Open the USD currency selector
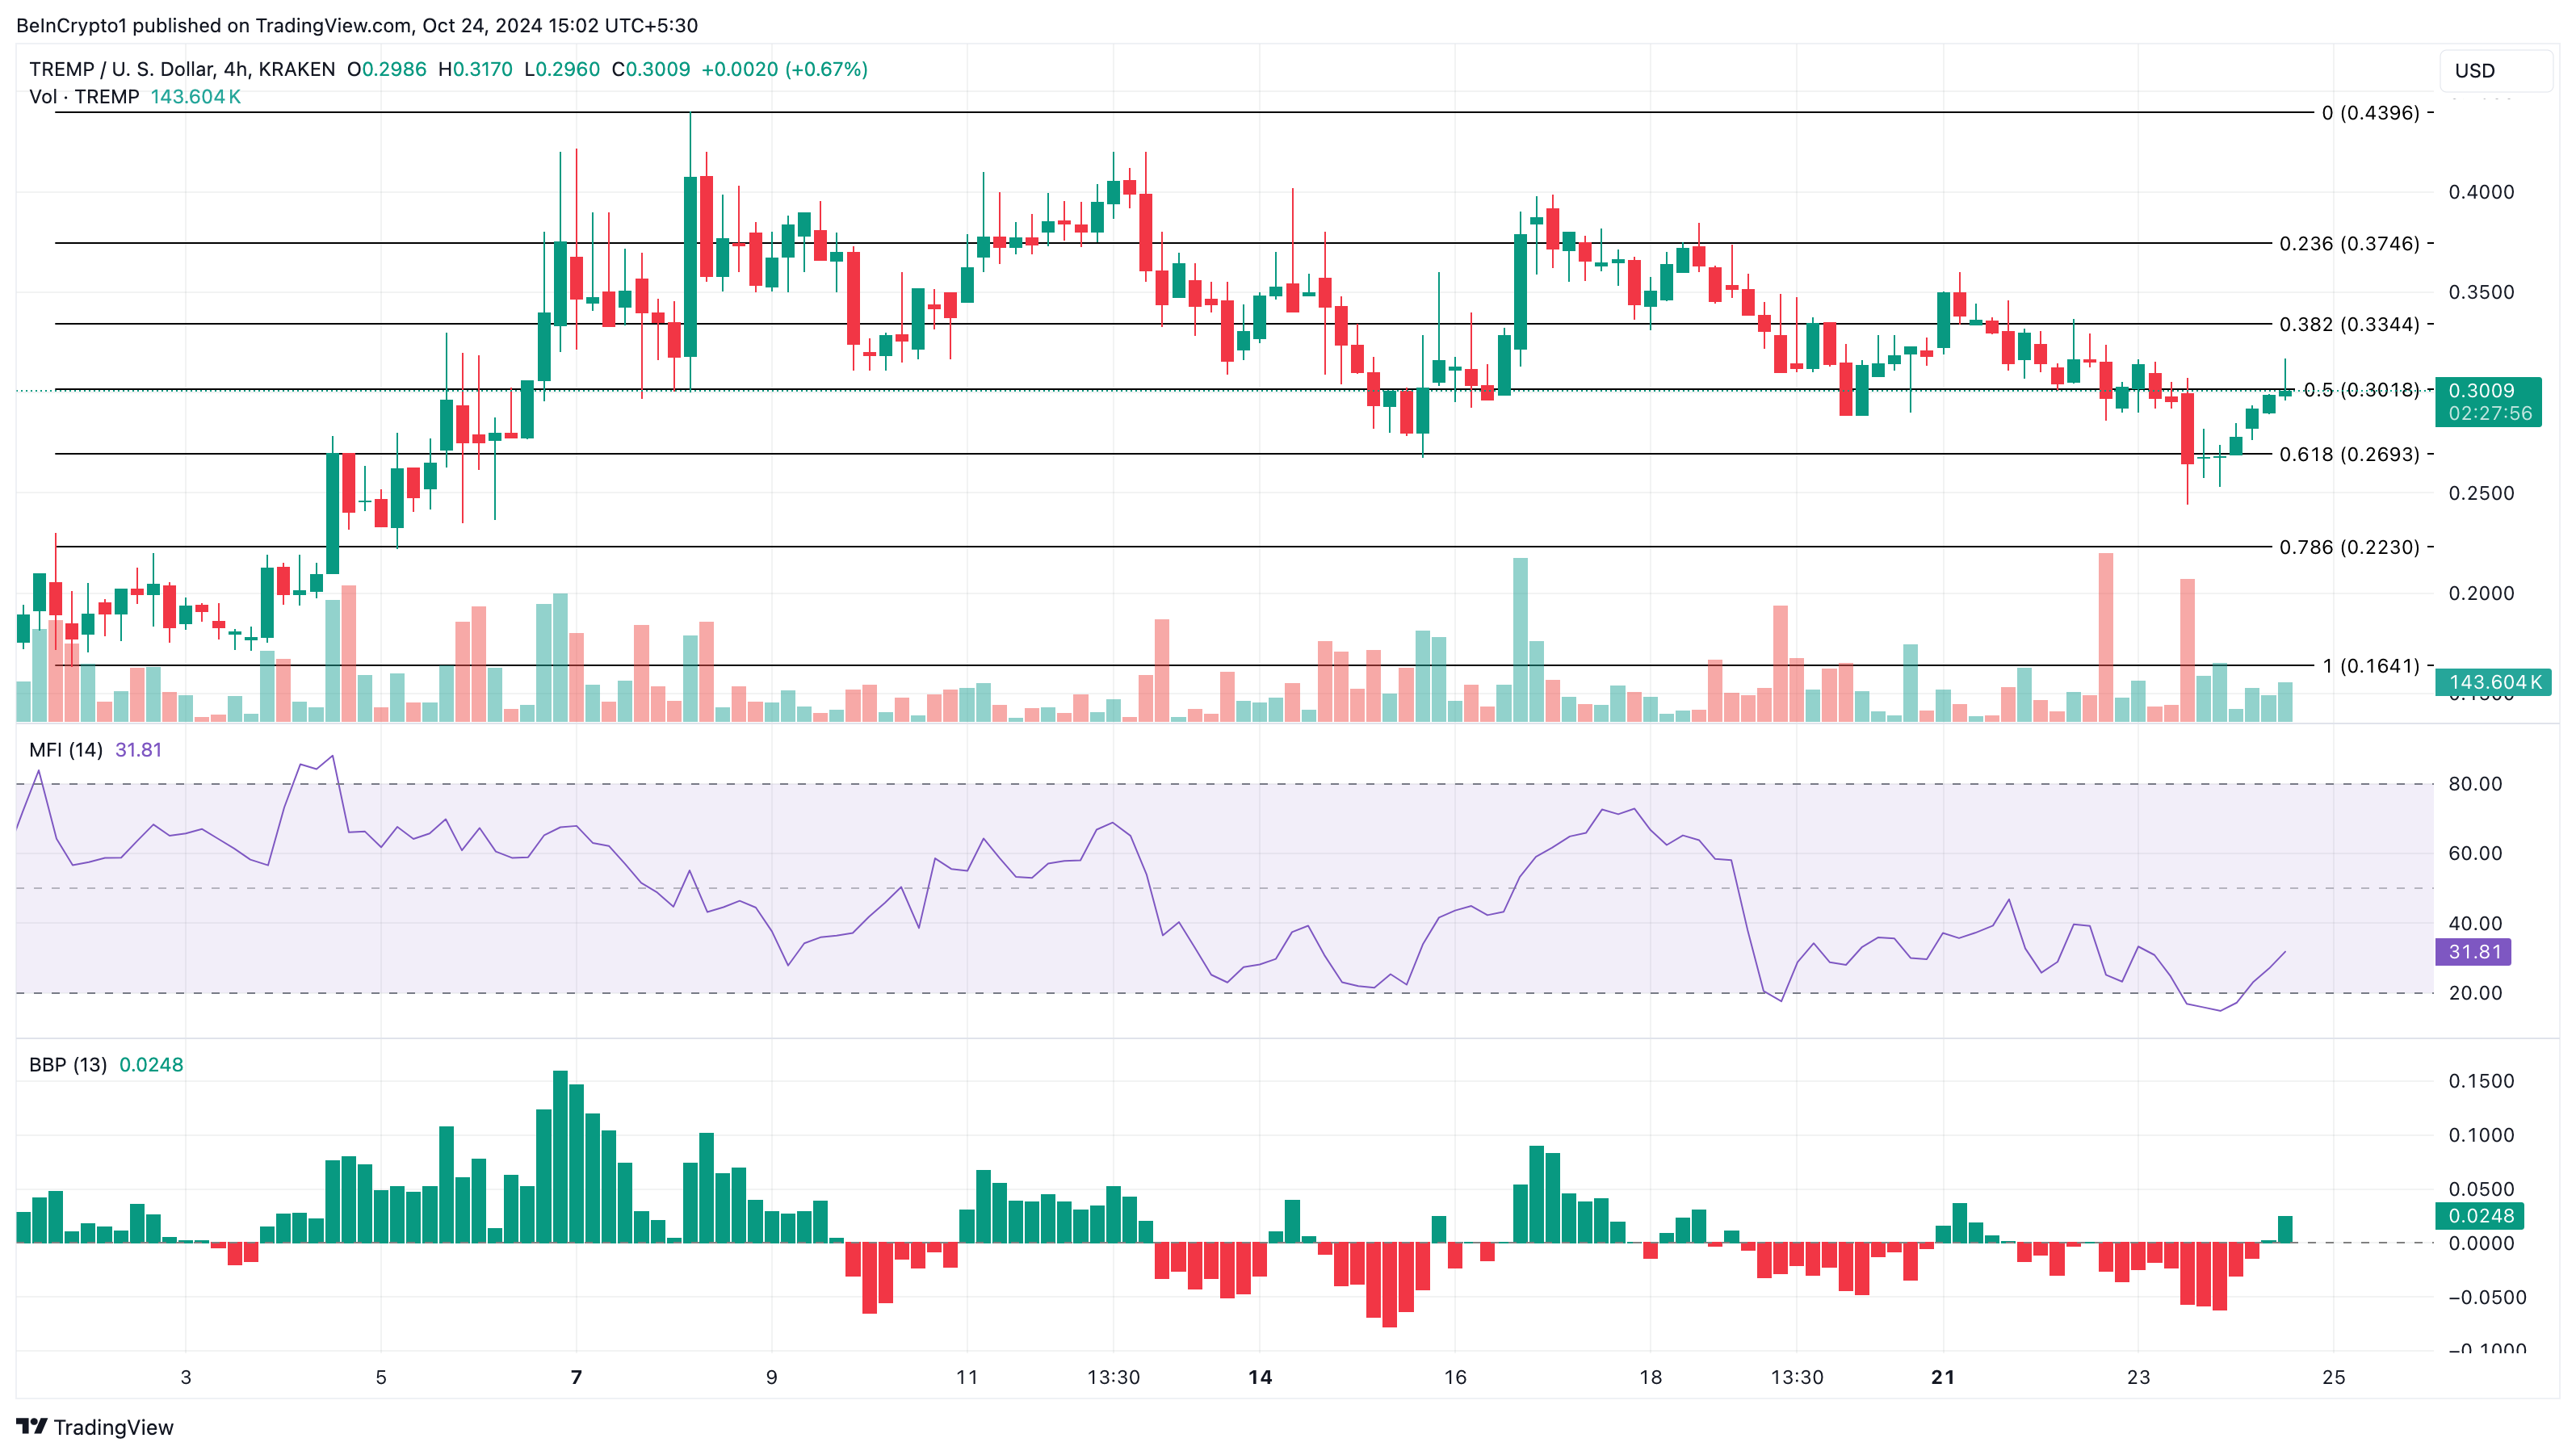The height and width of the screenshot is (1455, 2576). tap(2495, 71)
